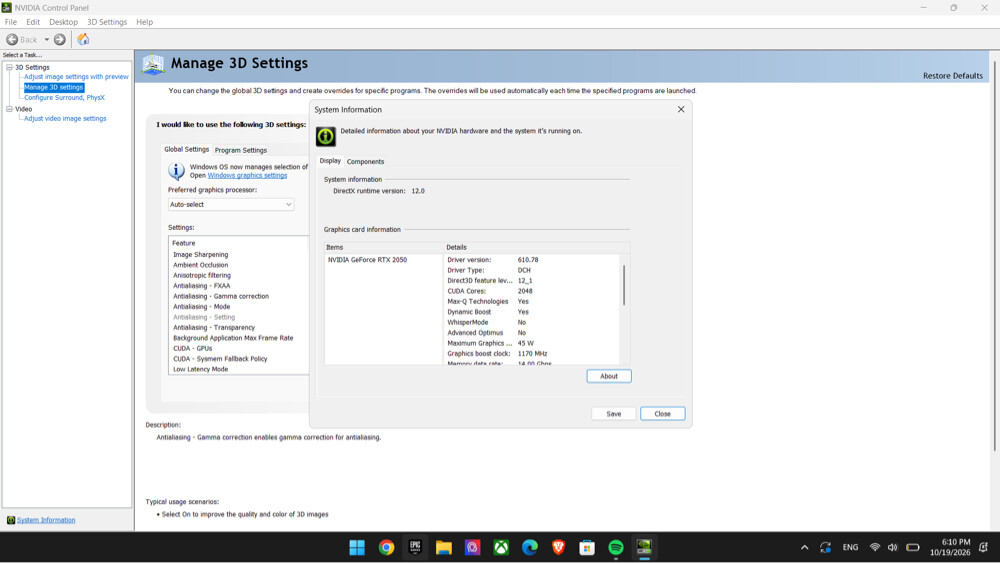Viewport: 1000px width, 563px height.
Task: Click the green info icon in System Information dialog
Action: click(x=326, y=136)
